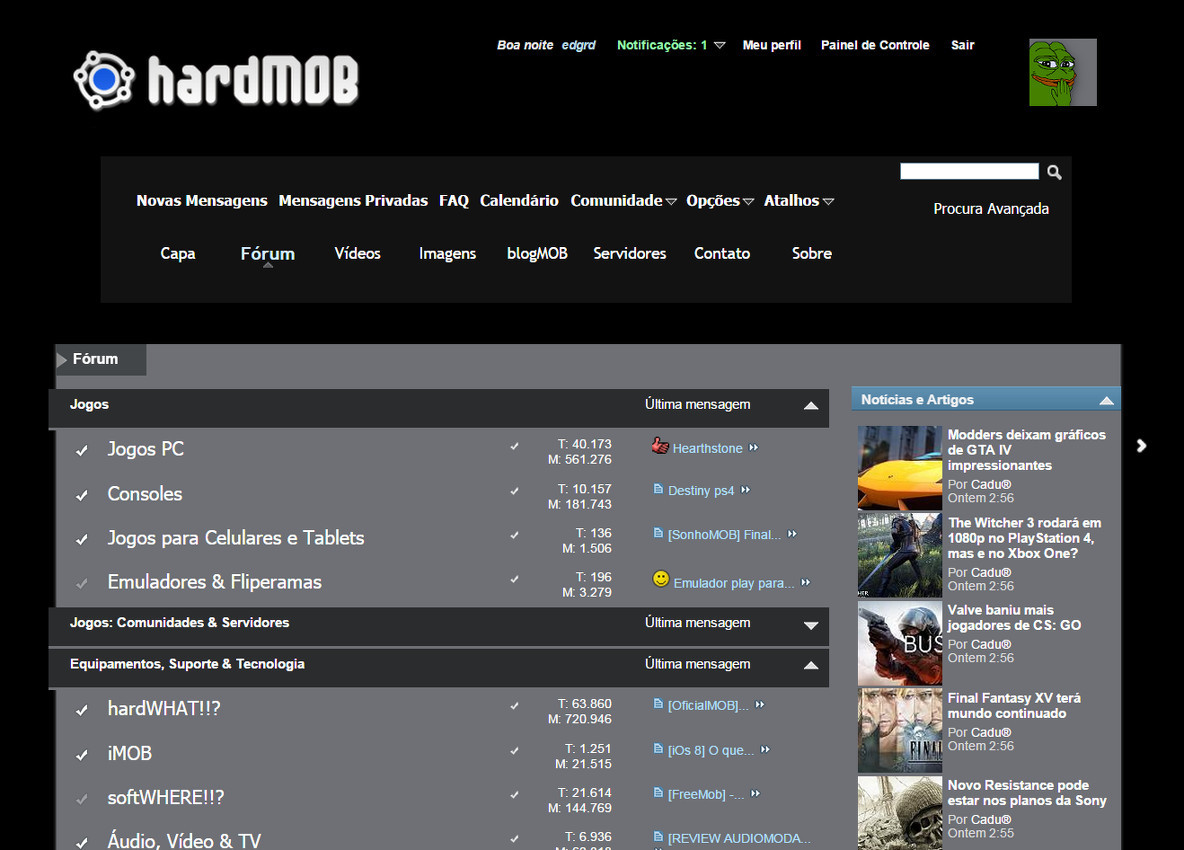This screenshot has height=850, width=1184.
Task: Open Emulador play para... thread
Action: point(733,584)
